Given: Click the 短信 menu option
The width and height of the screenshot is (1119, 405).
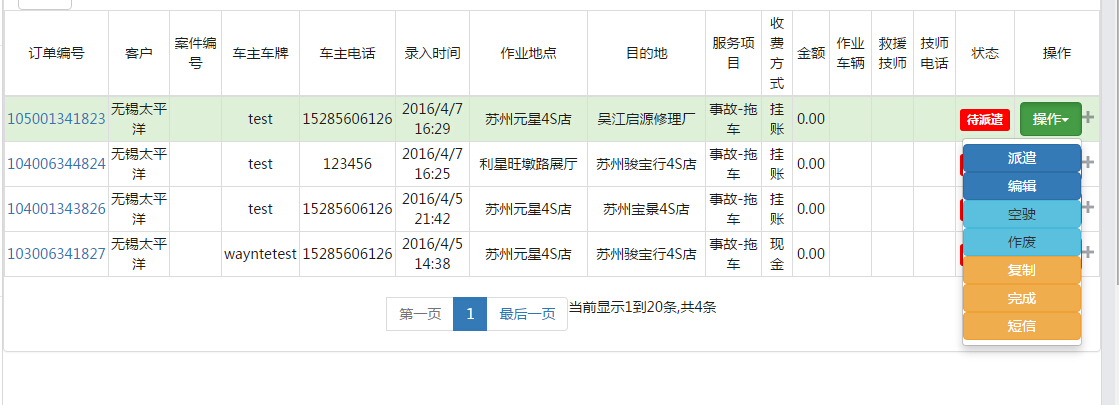Looking at the screenshot, I should [x=1021, y=325].
